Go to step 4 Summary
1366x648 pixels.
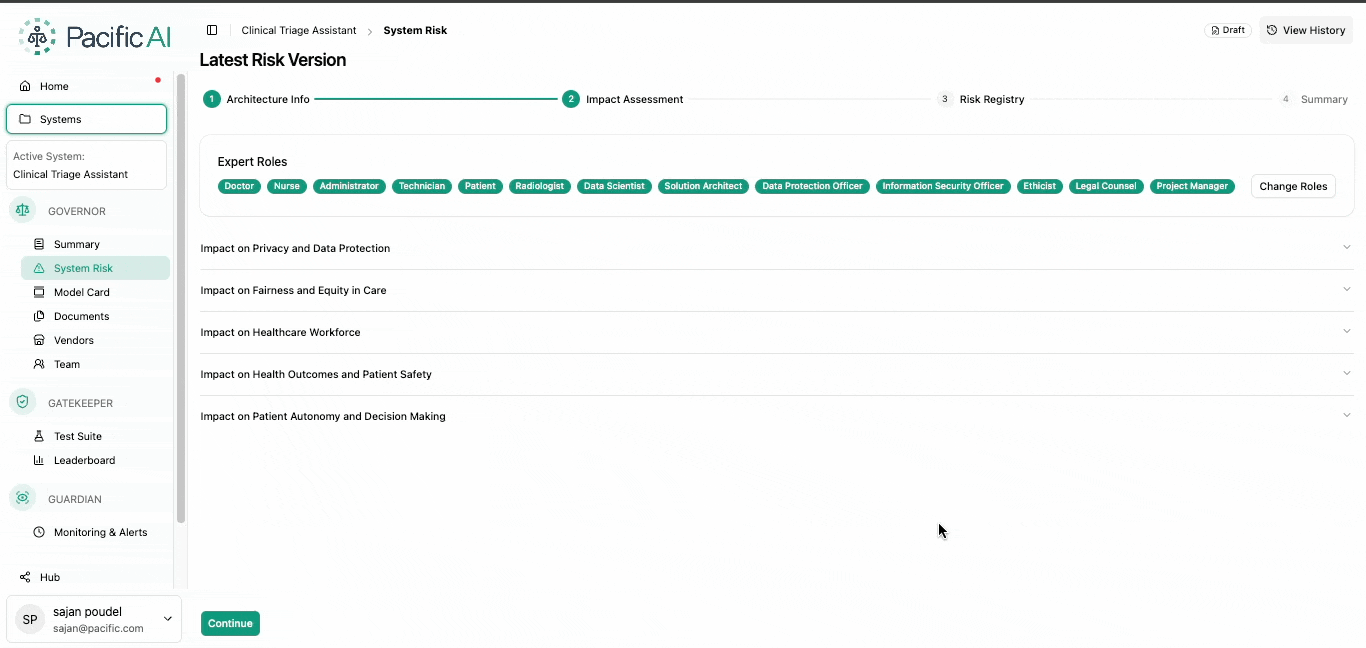[x=1313, y=99]
